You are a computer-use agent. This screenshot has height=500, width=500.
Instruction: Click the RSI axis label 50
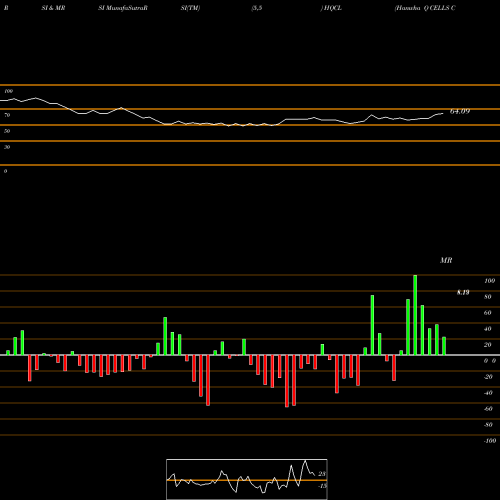point(7,131)
